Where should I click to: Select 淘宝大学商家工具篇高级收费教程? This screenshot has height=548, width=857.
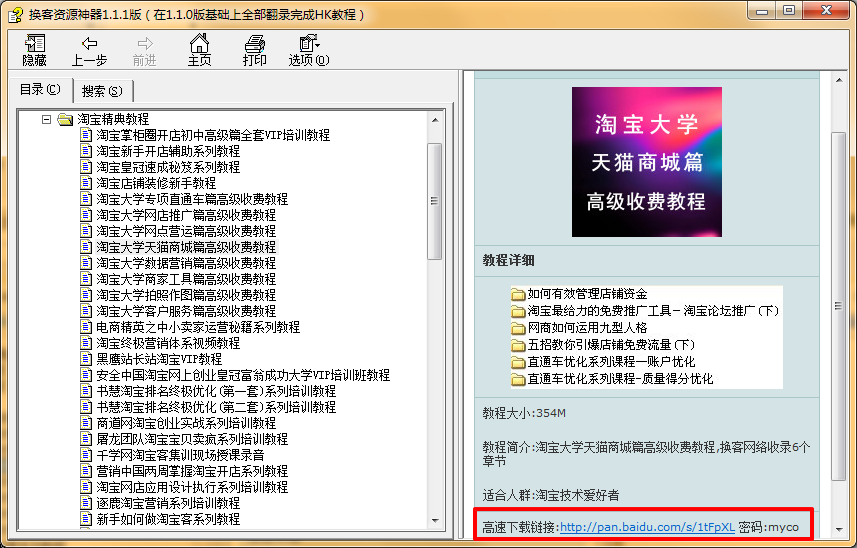(186, 279)
